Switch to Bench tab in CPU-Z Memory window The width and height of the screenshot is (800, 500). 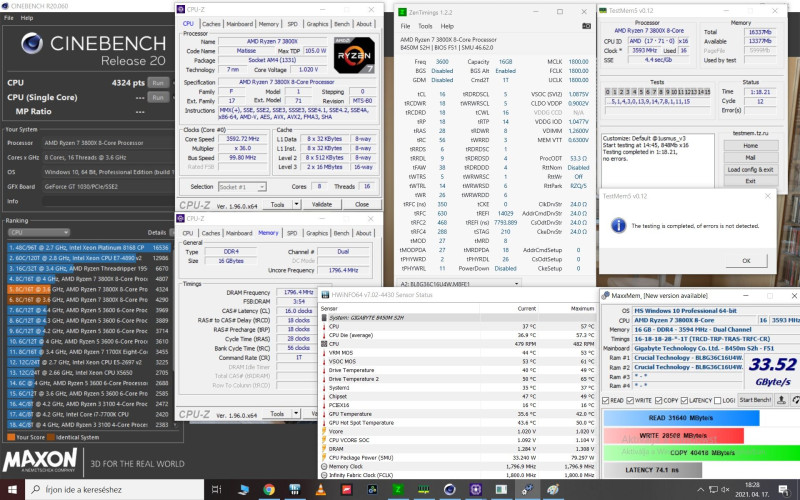click(x=341, y=233)
